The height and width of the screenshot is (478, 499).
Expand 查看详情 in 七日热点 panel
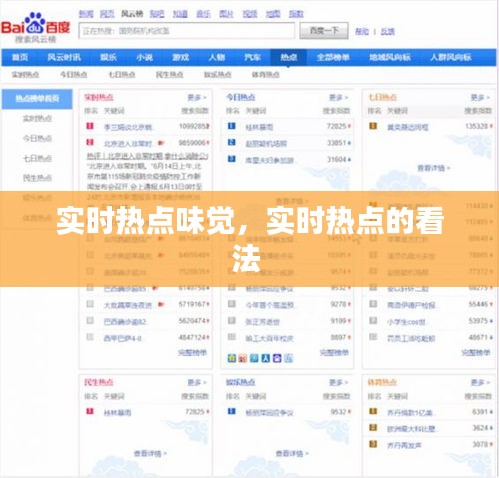click(x=433, y=168)
